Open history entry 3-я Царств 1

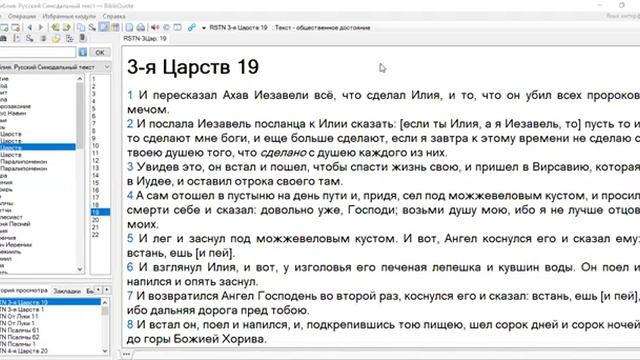[x=22, y=309]
